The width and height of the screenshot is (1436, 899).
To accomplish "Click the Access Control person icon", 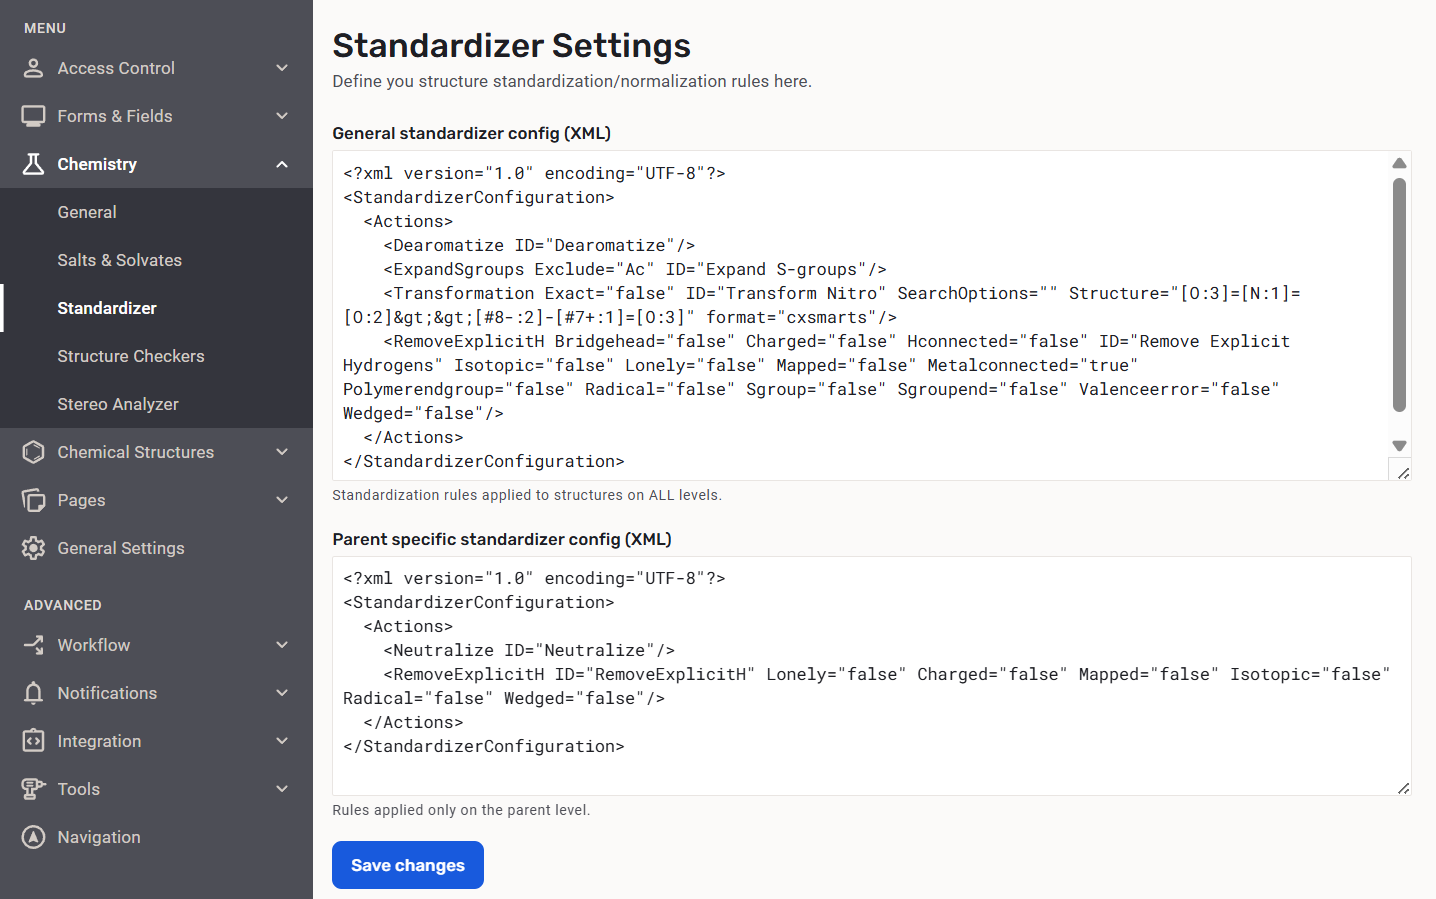I will click(x=33, y=68).
